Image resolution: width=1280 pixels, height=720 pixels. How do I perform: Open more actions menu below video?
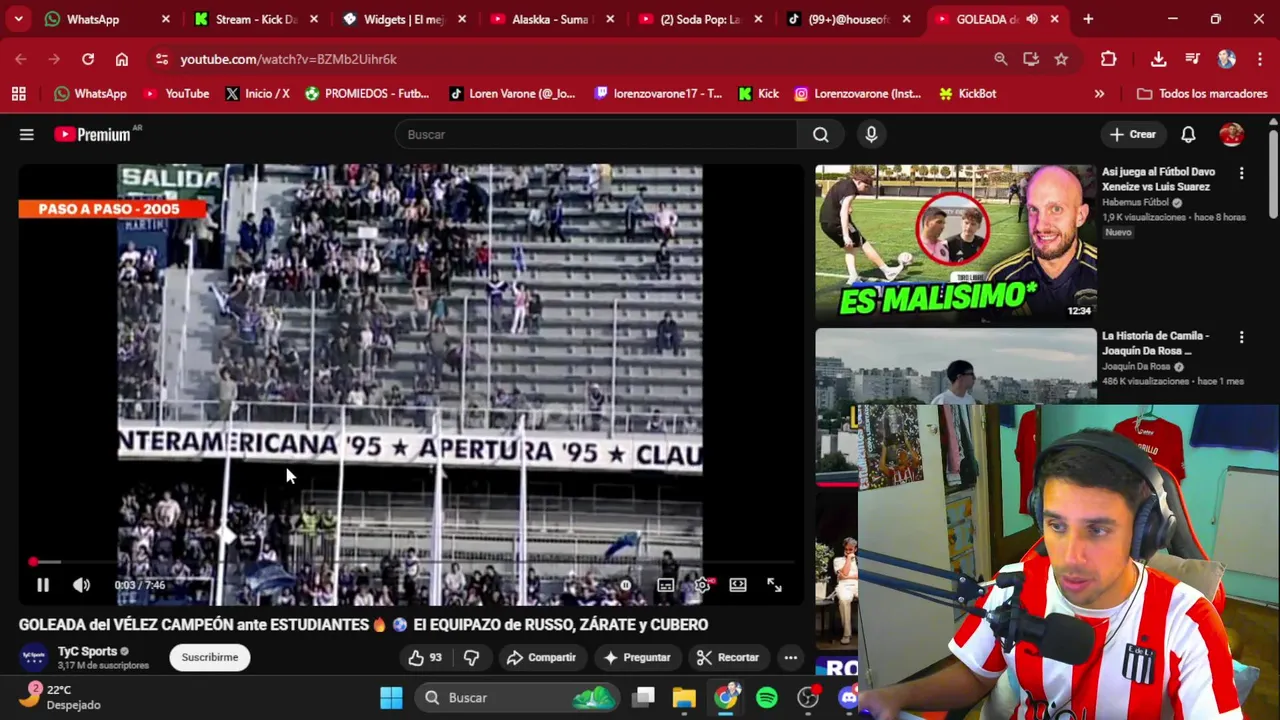pyautogui.click(x=791, y=657)
